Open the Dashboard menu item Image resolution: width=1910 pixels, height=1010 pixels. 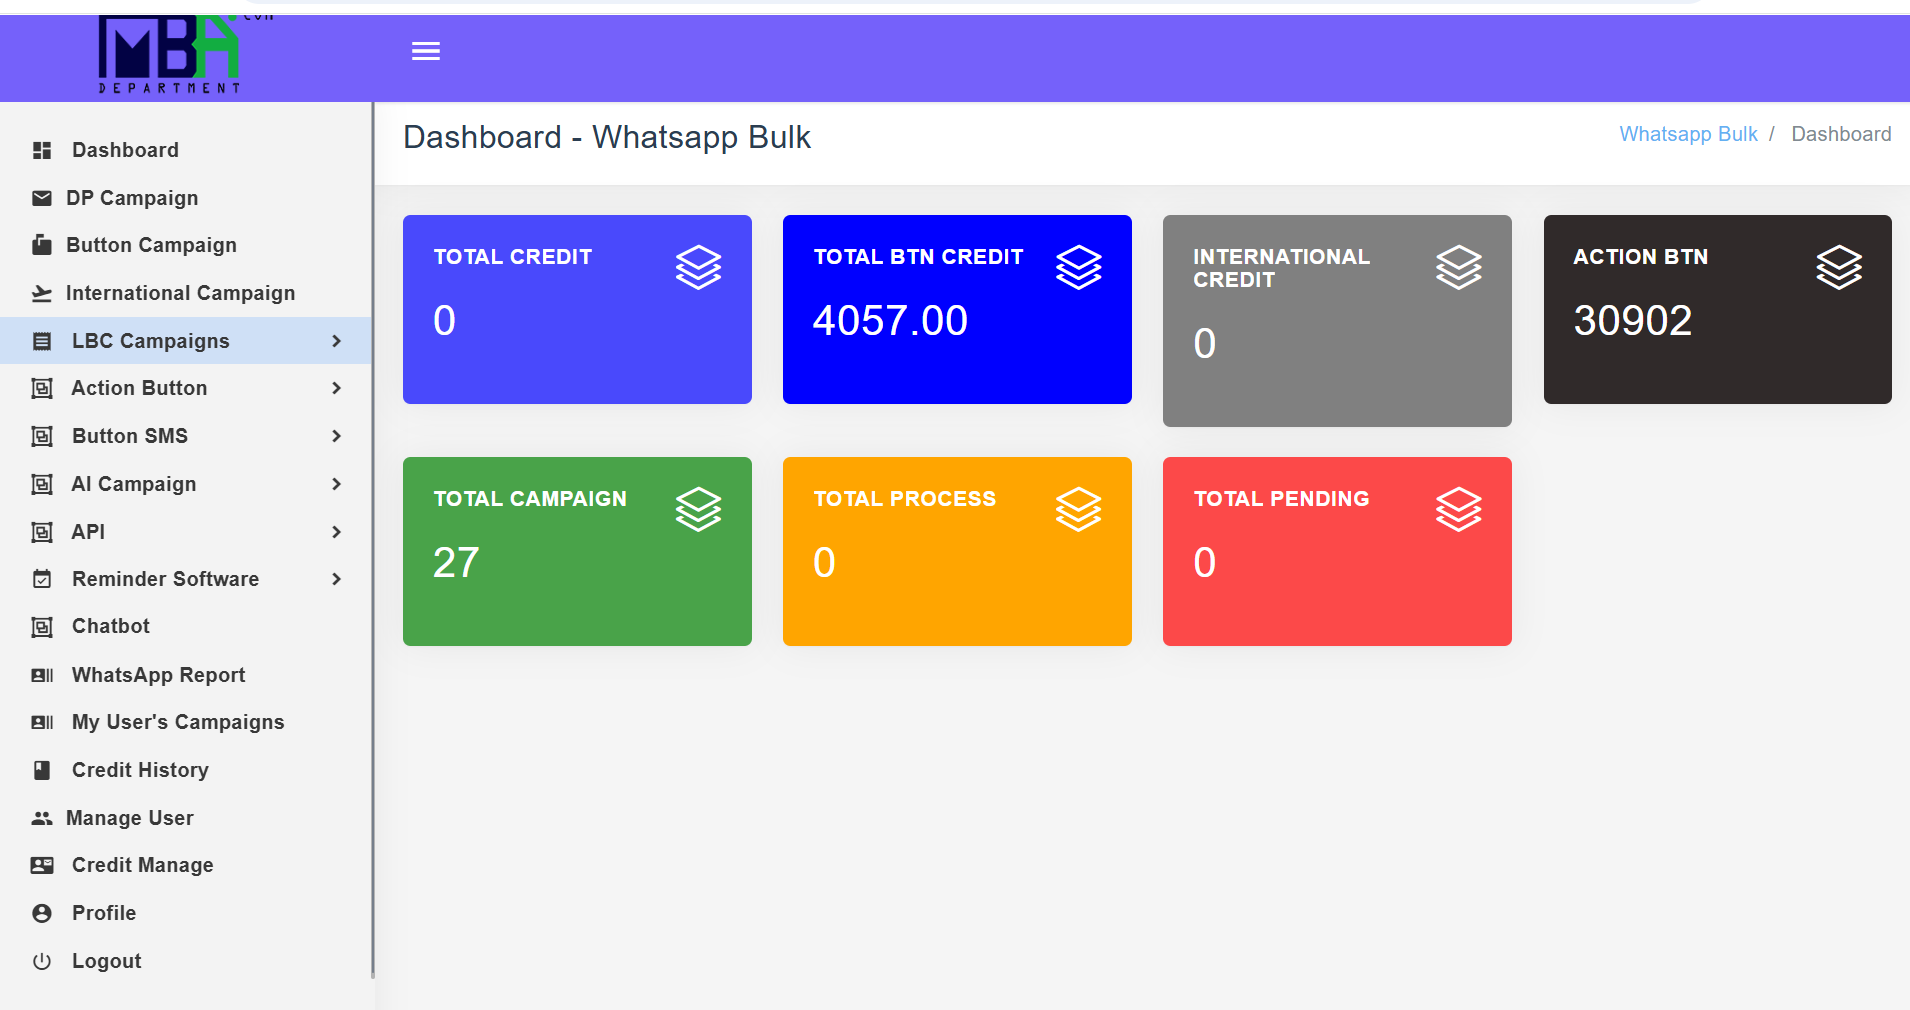[x=186, y=150]
